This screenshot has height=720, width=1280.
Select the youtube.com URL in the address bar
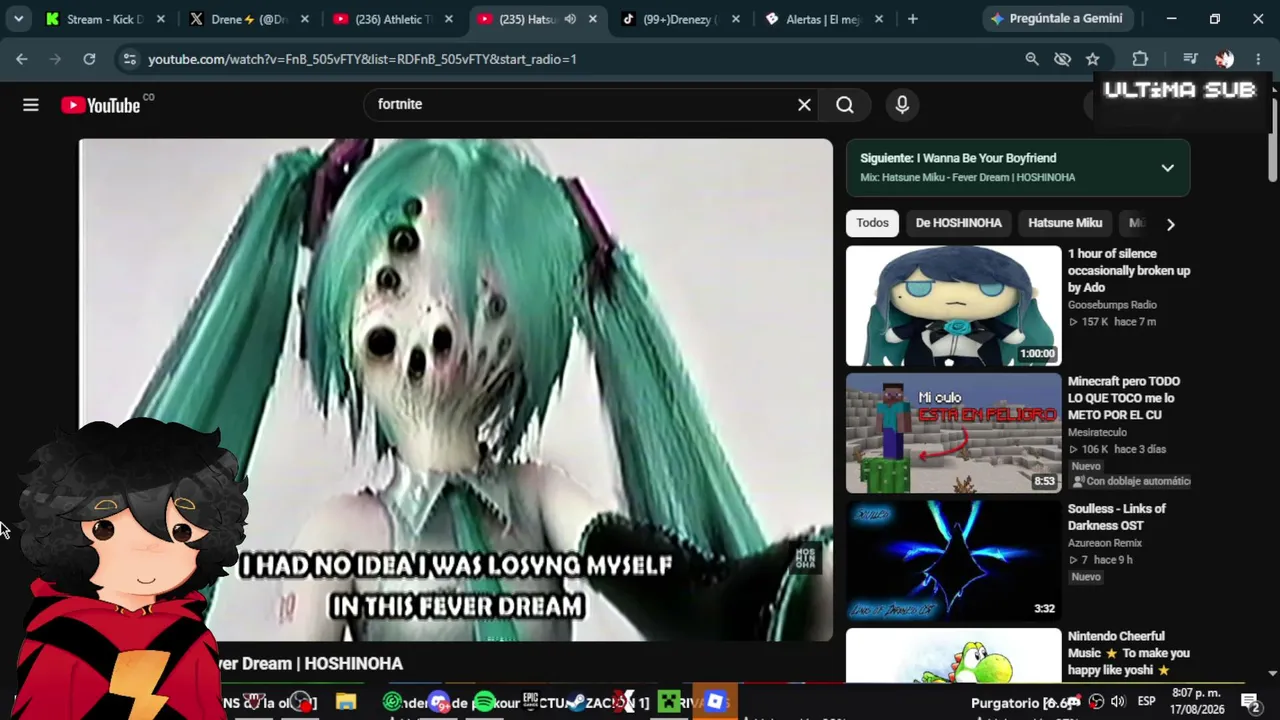click(x=362, y=59)
